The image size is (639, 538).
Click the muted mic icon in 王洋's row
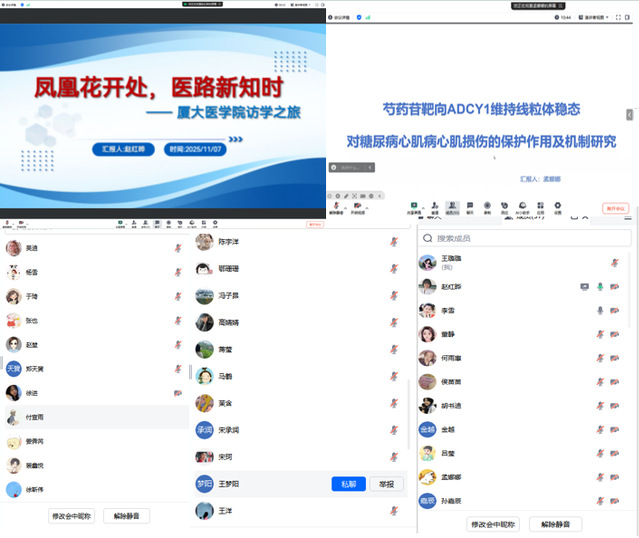coord(394,511)
